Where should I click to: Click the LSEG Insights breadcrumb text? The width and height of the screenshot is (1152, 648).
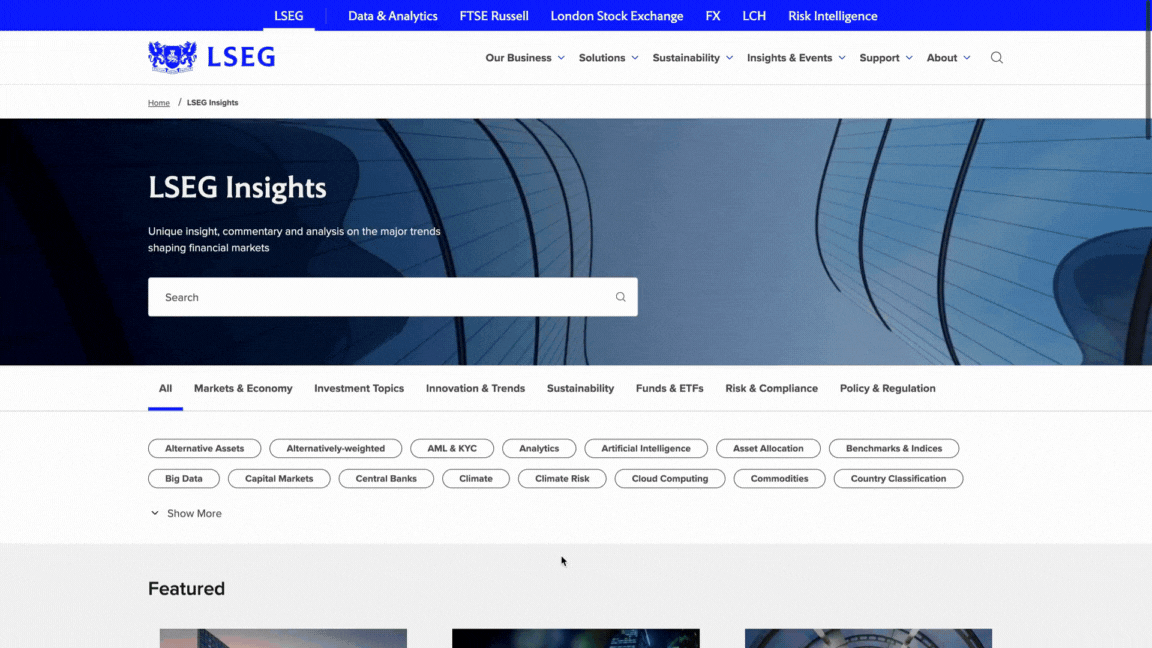click(x=212, y=103)
